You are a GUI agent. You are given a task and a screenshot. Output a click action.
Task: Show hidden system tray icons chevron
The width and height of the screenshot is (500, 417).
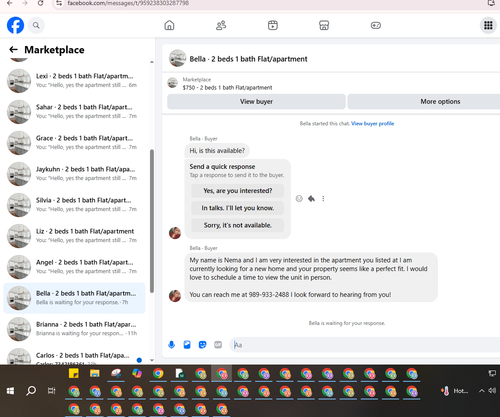(481, 391)
